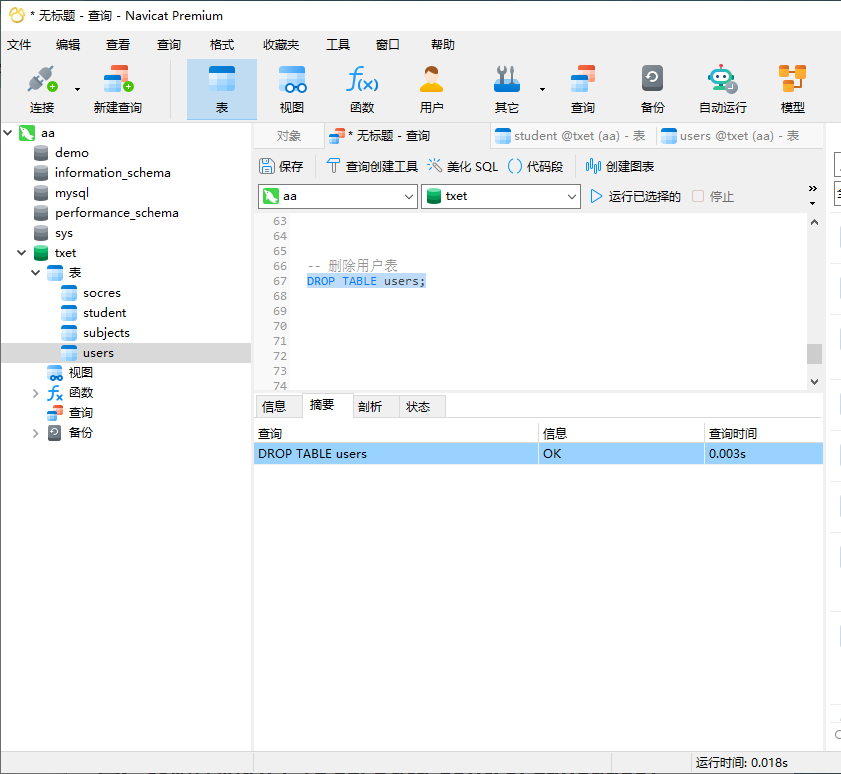Toggle the Stop (停止) checkbox button
841x774 pixels.
point(713,196)
